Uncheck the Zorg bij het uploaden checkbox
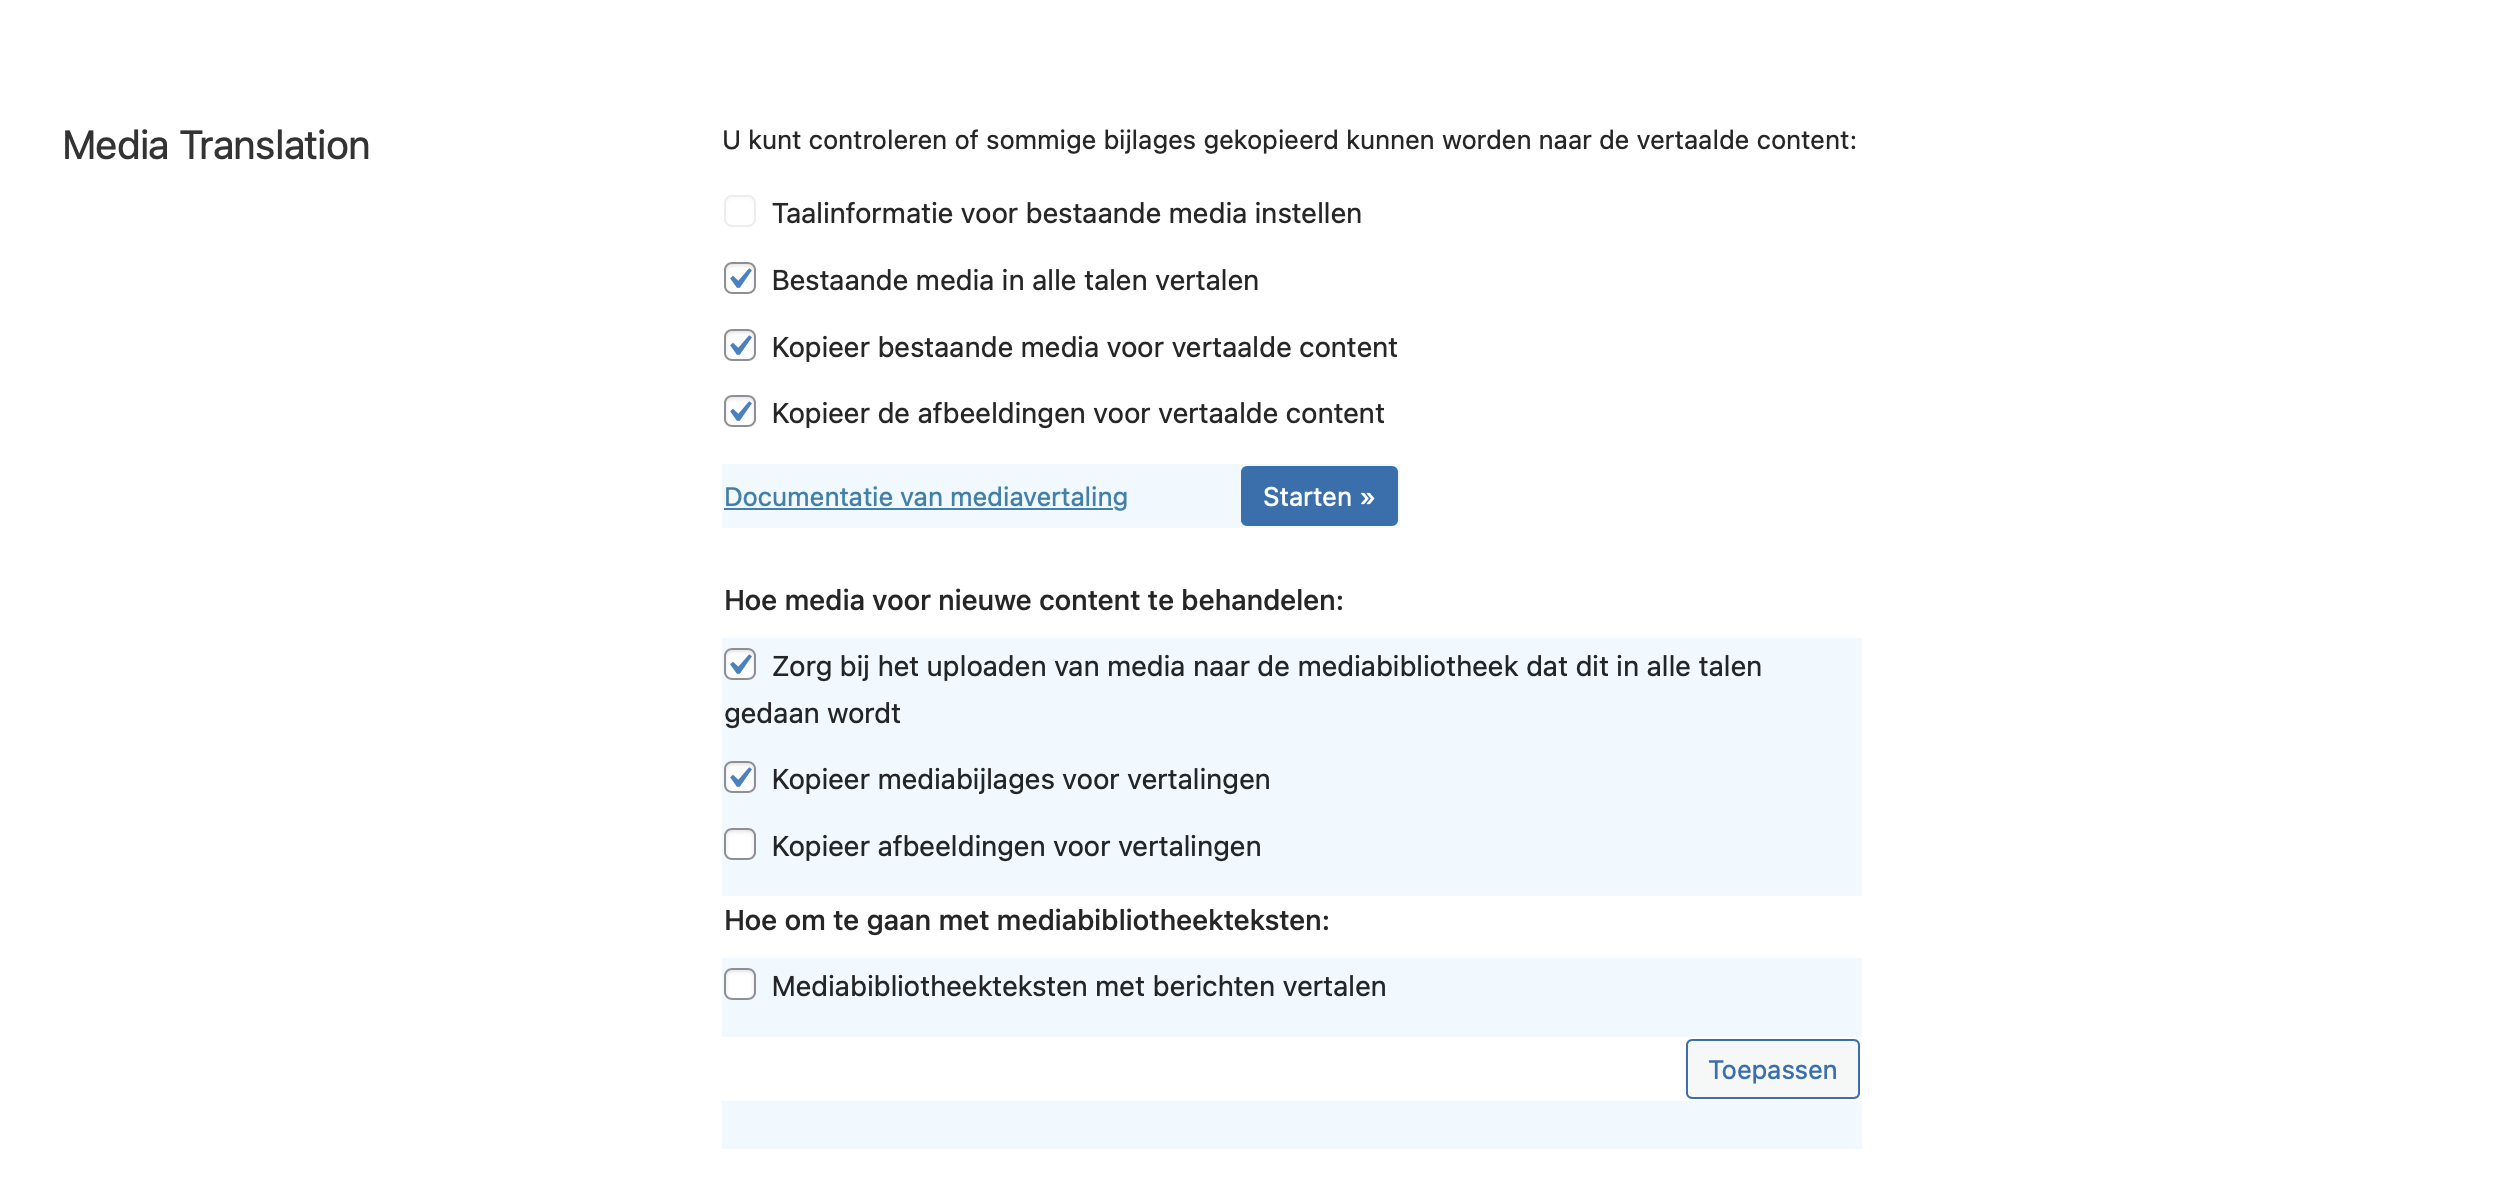 pyautogui.click(x=740, y=665)
